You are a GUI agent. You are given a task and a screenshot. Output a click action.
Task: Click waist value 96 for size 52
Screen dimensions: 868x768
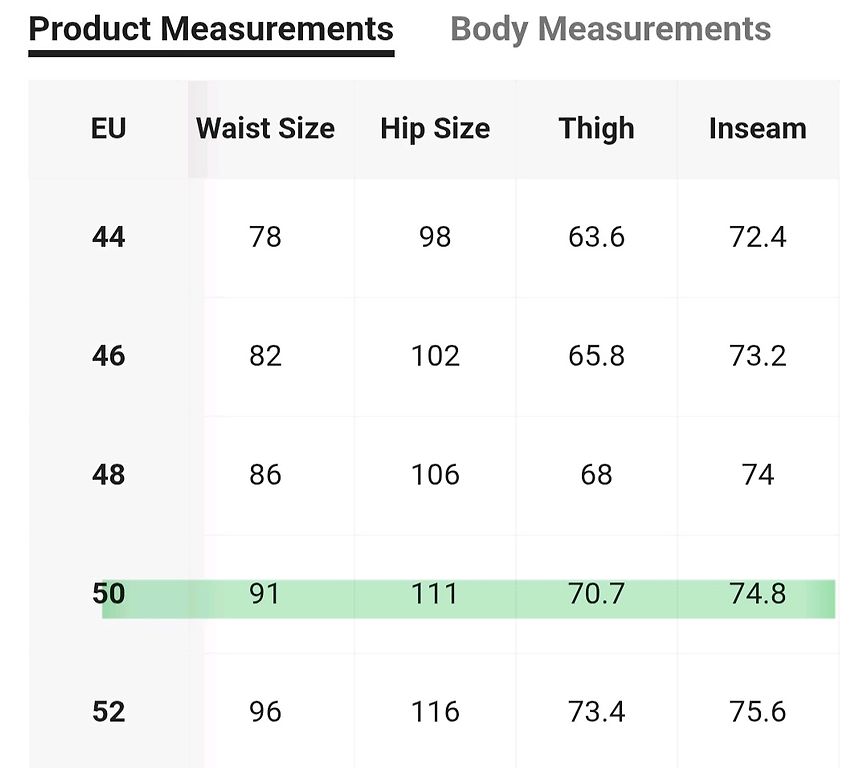pos(265,712)
